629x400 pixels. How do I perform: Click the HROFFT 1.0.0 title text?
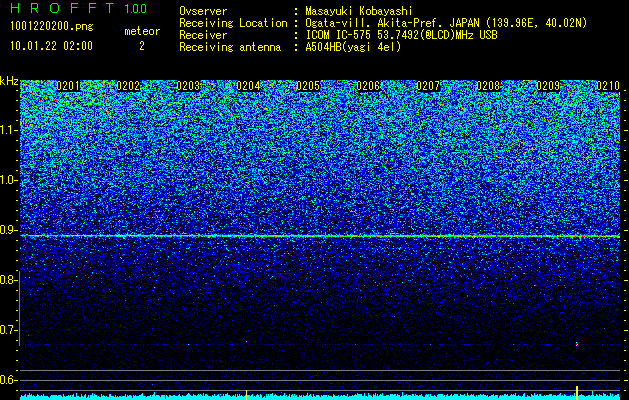[78, 8]
